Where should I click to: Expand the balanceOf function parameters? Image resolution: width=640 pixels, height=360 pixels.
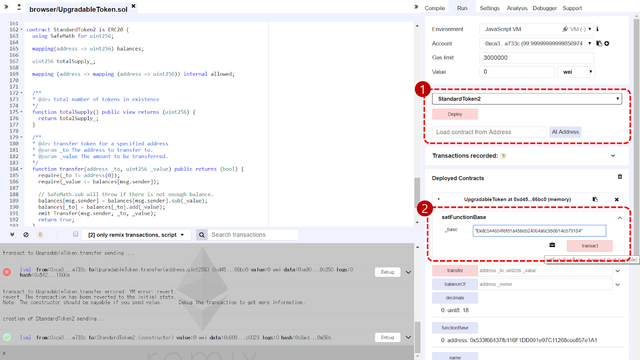tap(618, 284)
